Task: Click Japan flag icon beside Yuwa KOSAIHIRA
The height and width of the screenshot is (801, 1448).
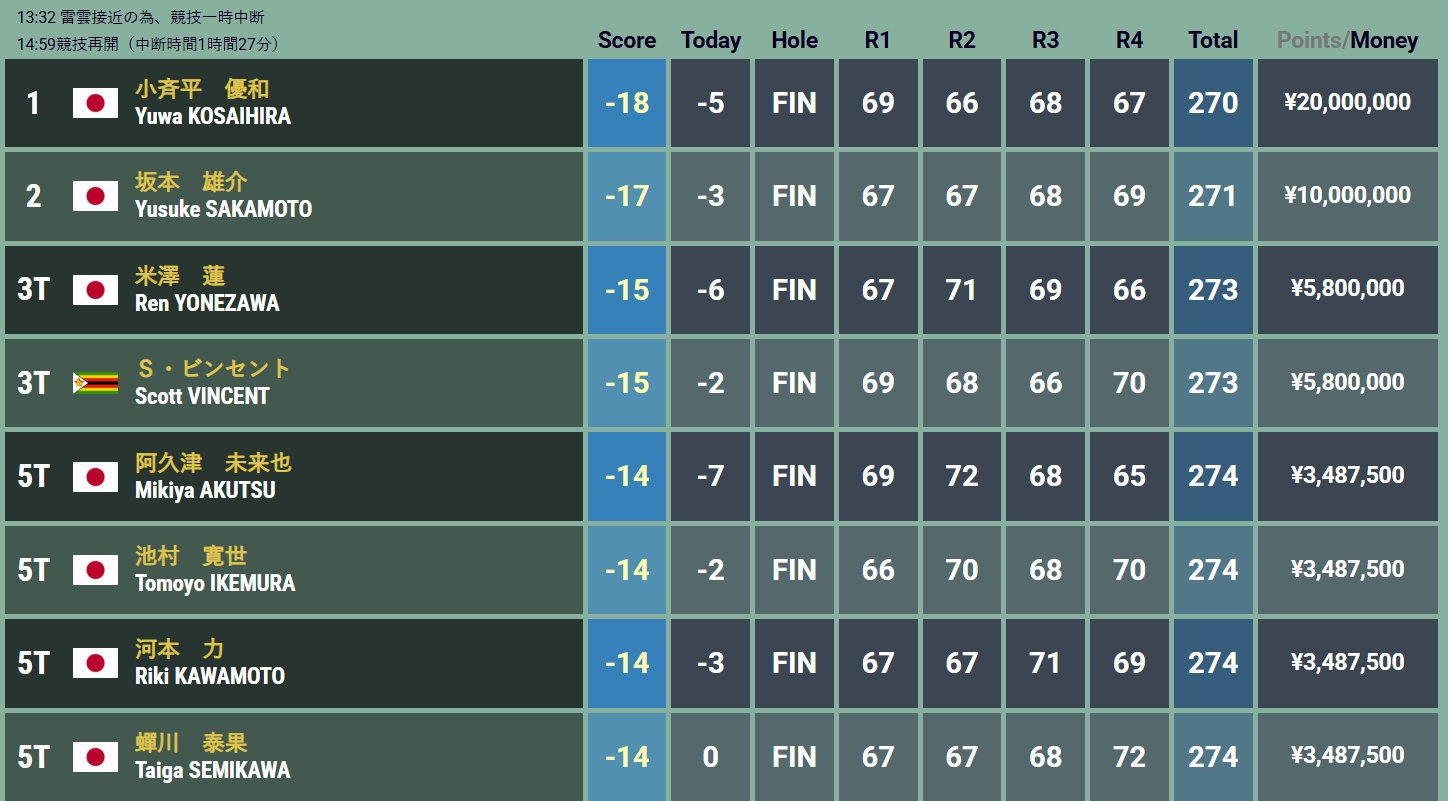Action: 95,103
